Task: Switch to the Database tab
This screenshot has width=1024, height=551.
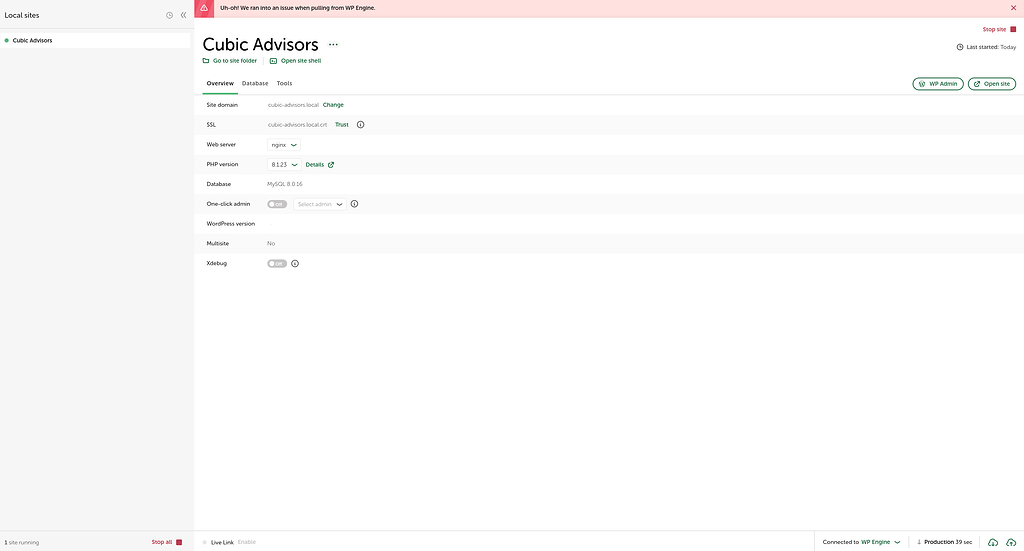Action: (x=255, y=84)
